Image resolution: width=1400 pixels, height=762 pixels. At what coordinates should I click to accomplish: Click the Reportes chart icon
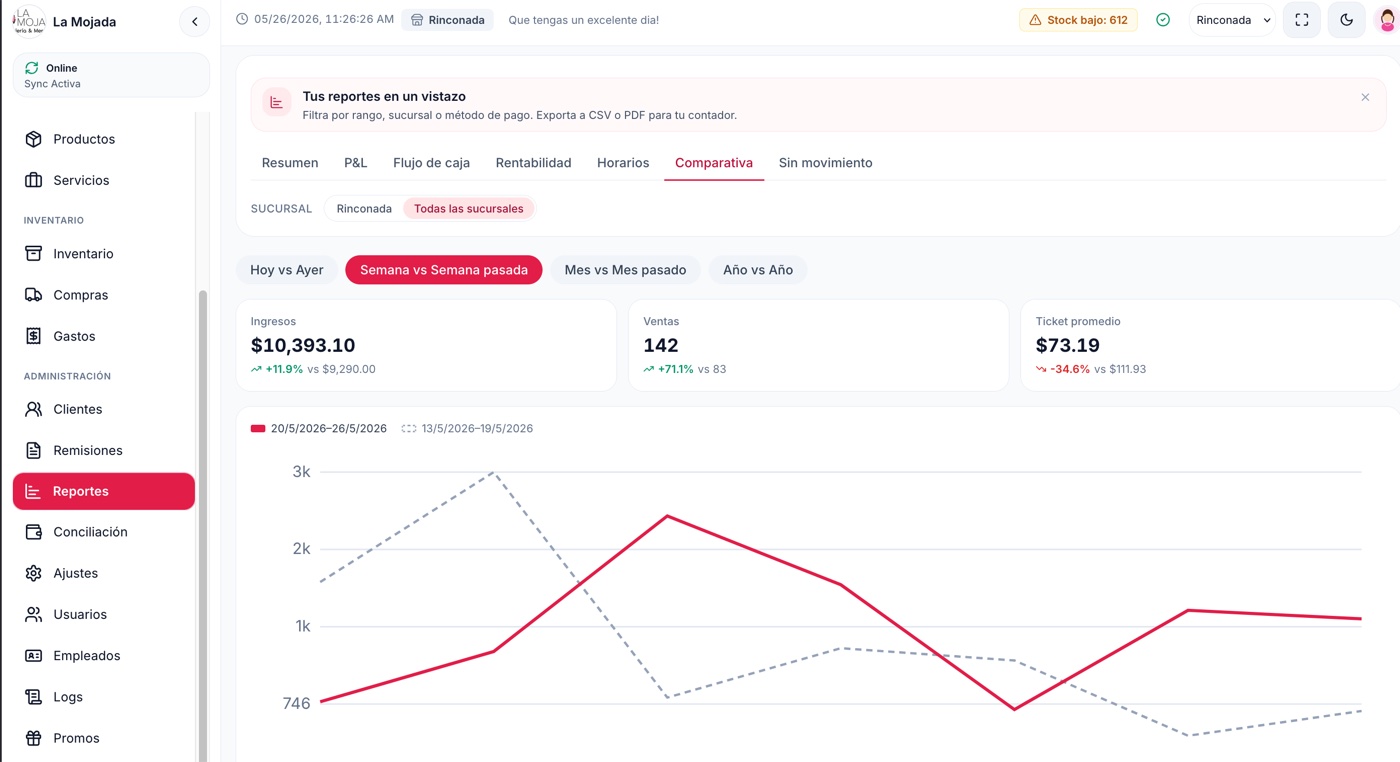pyautogui.click(x=33, y=491)
